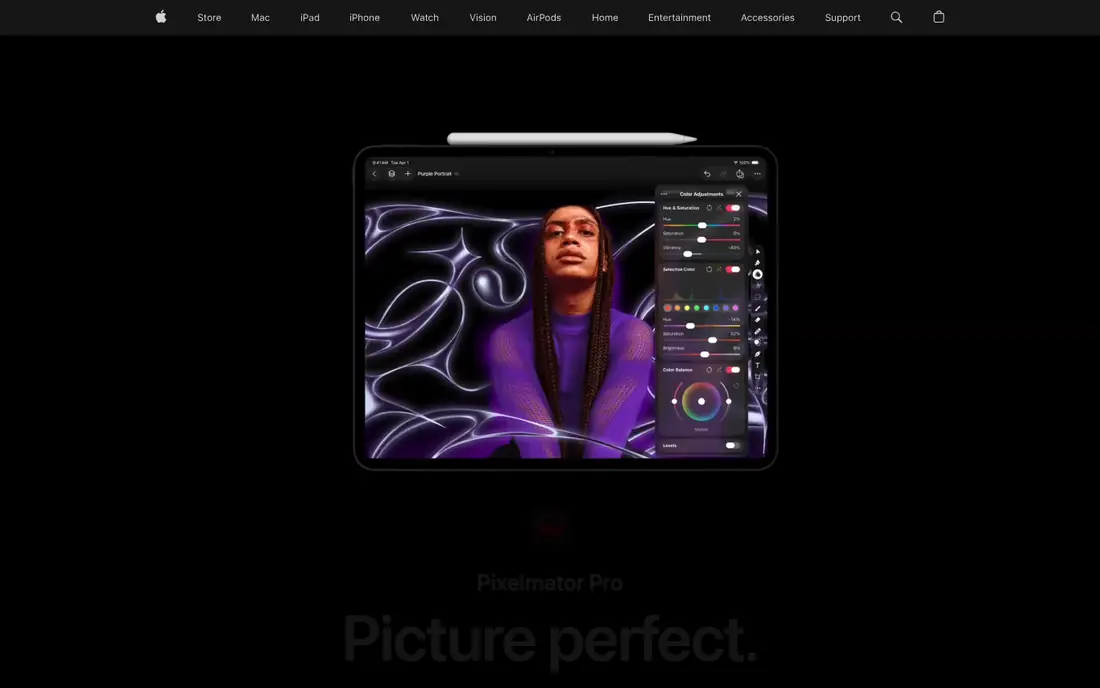Select the magenta Selective Color swatch

coord(735,308)
